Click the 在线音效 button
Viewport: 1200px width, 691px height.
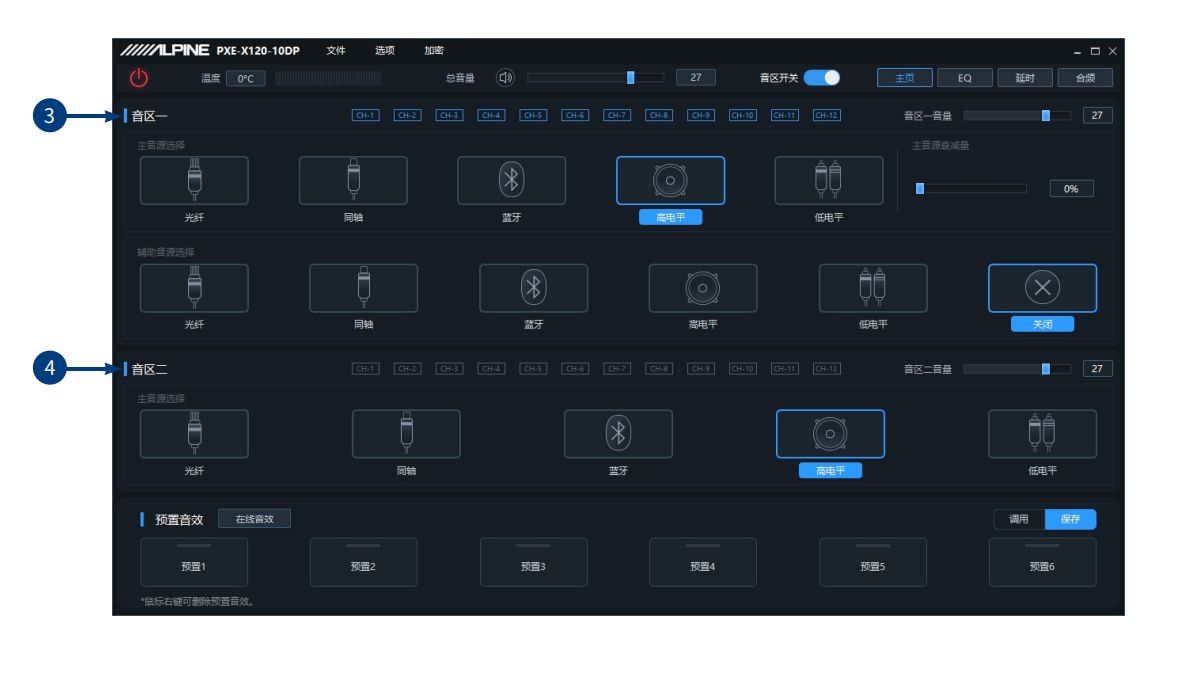[x=255, y=519]
